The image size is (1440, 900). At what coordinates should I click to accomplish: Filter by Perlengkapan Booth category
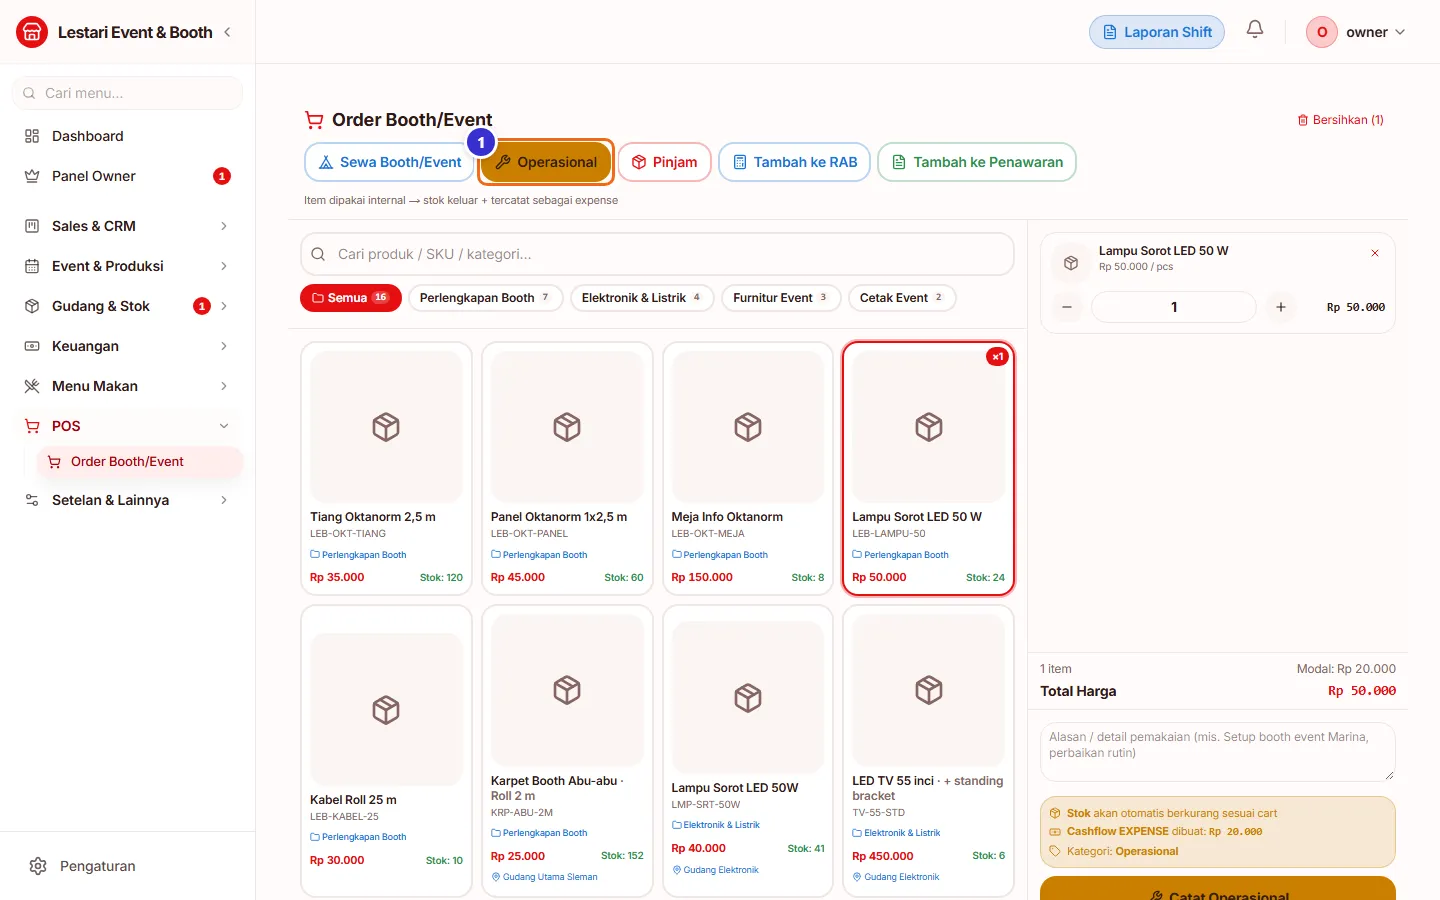click(485, 298)
